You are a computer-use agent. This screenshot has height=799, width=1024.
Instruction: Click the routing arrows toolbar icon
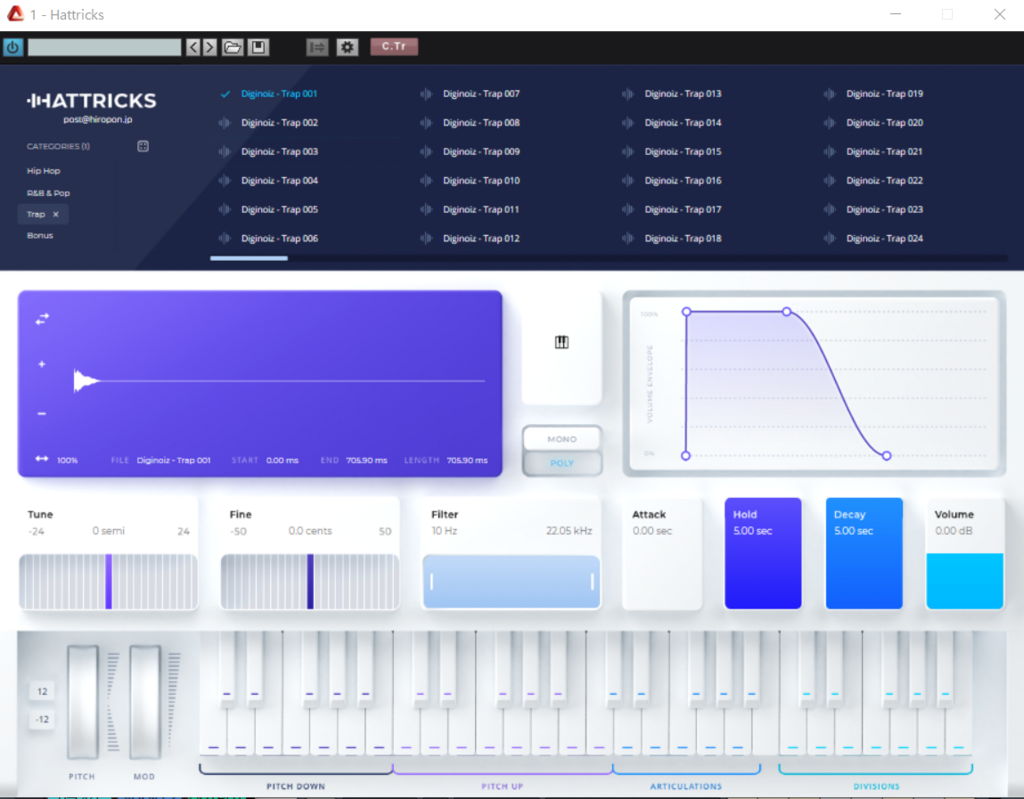tap(317, 47)
